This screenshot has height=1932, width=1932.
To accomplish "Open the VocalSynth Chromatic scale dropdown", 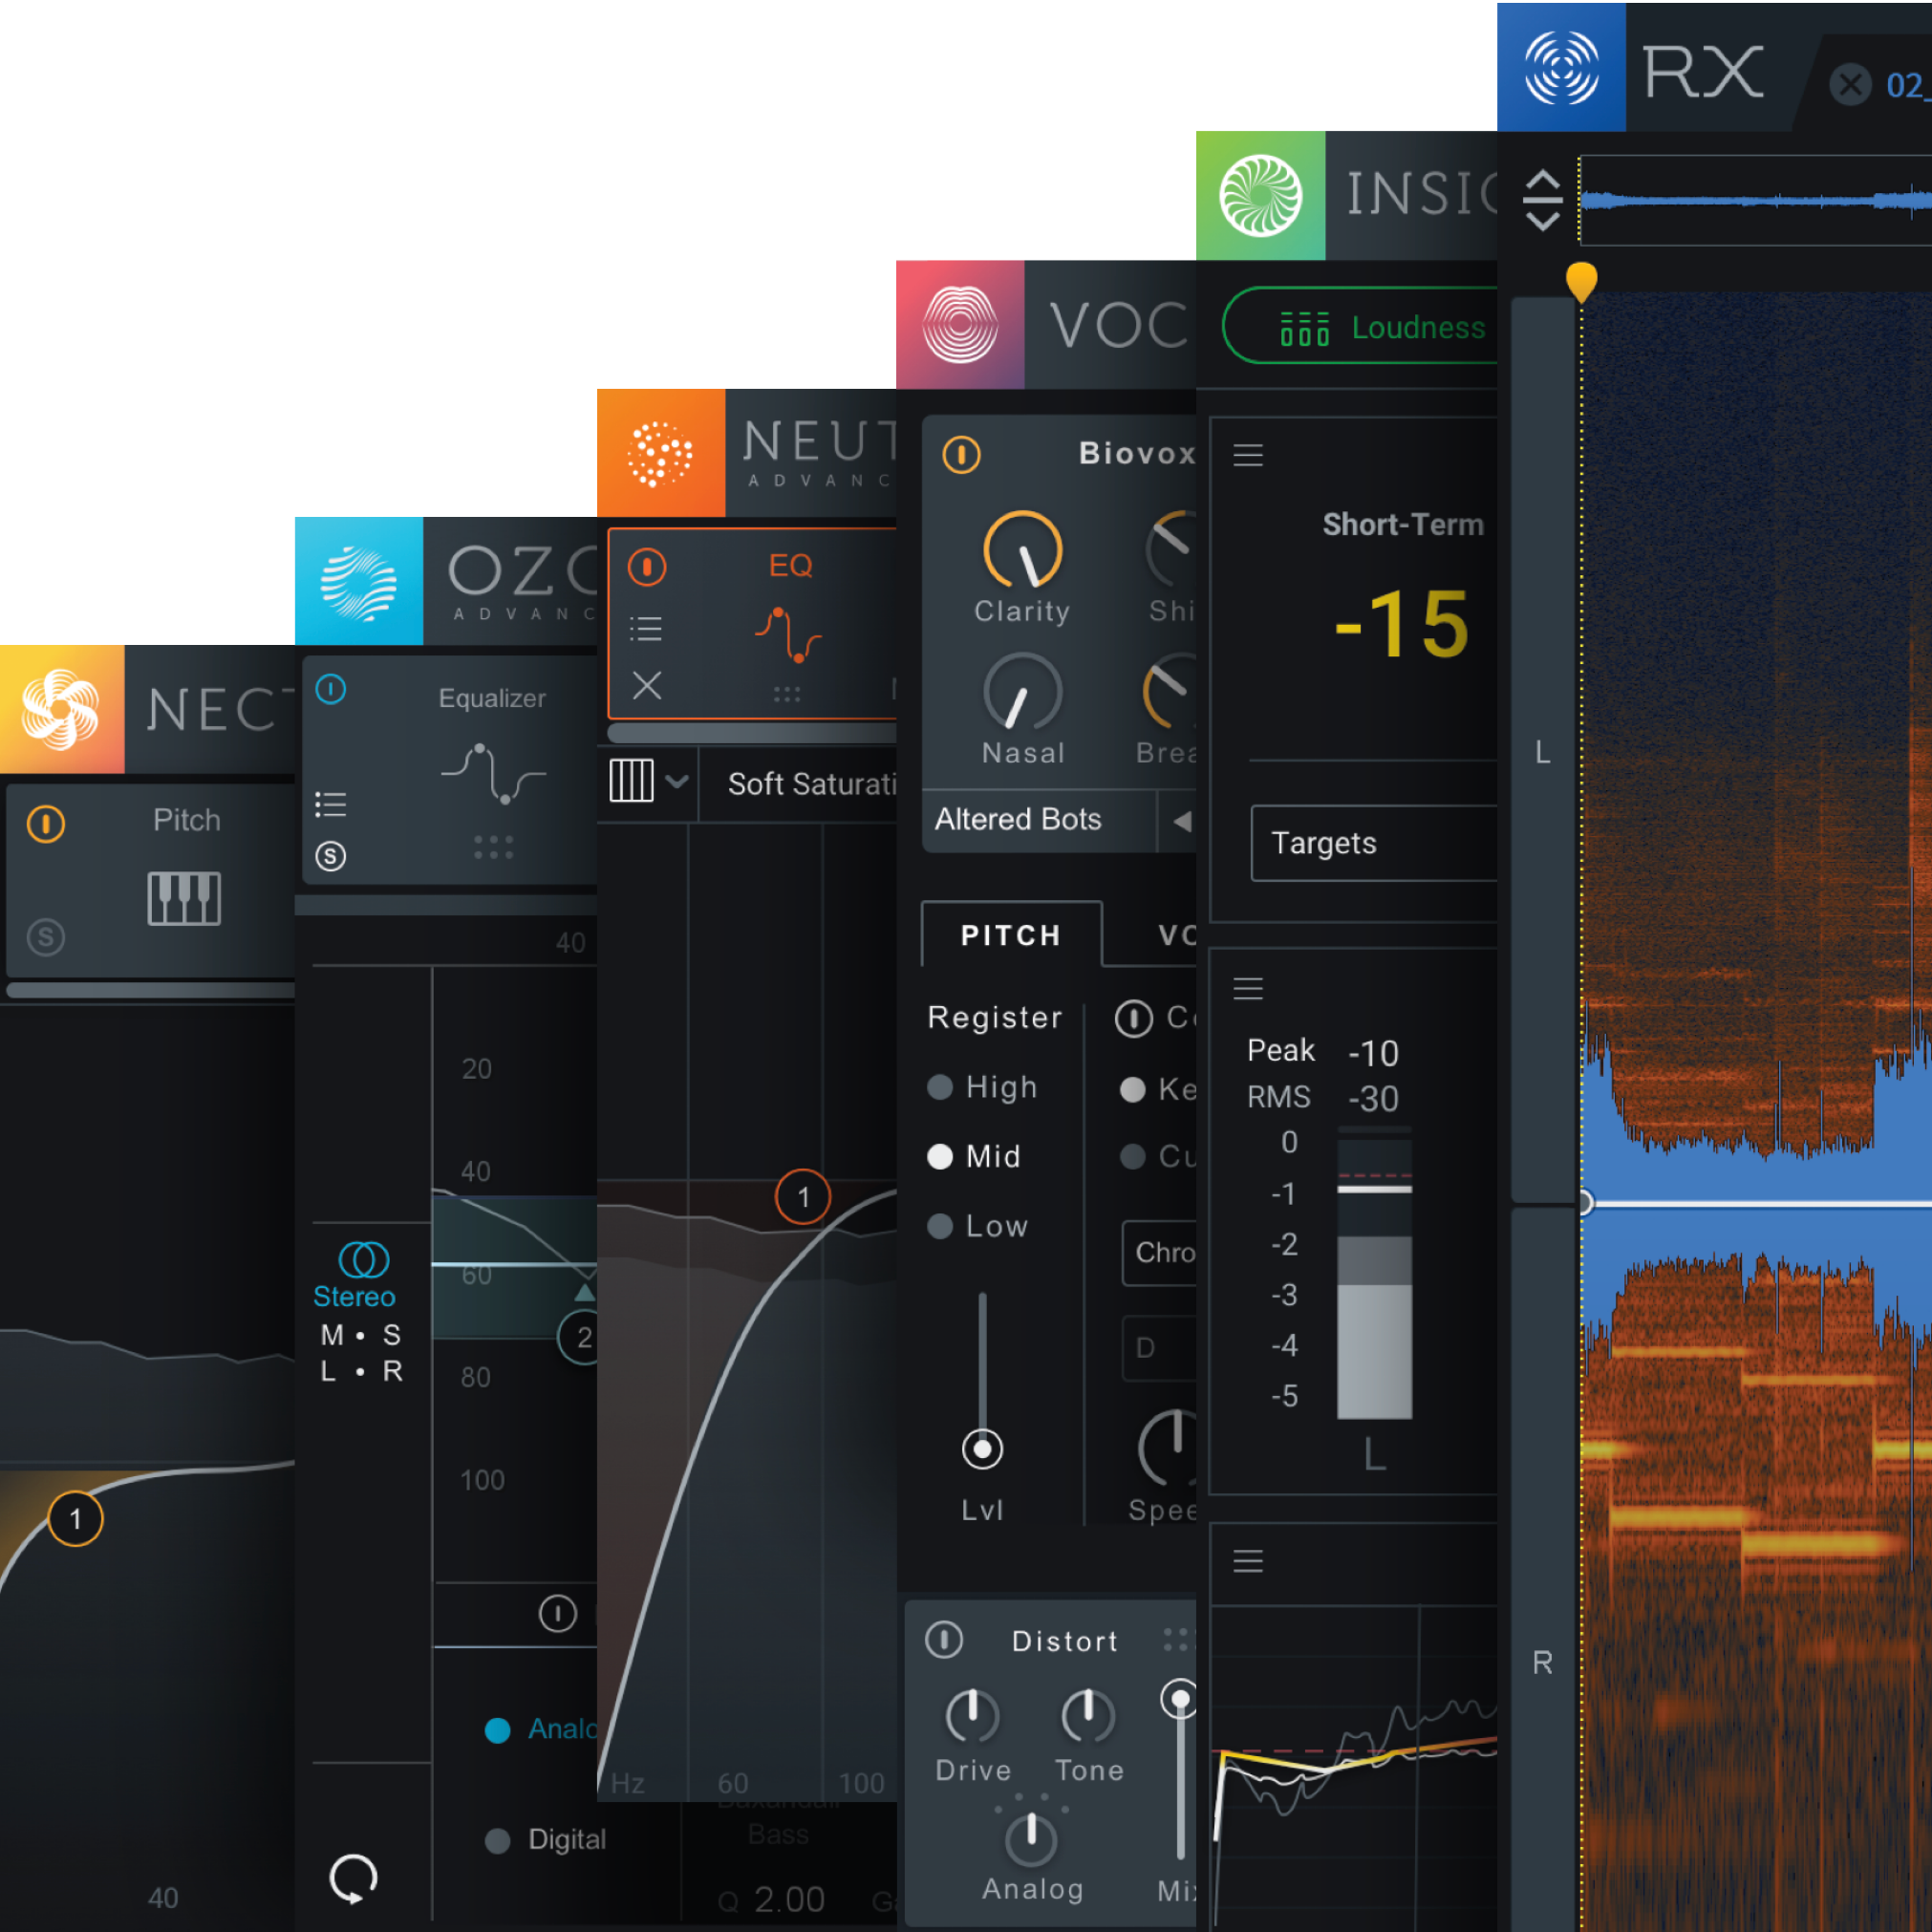I will [x=1159, y=1252].
